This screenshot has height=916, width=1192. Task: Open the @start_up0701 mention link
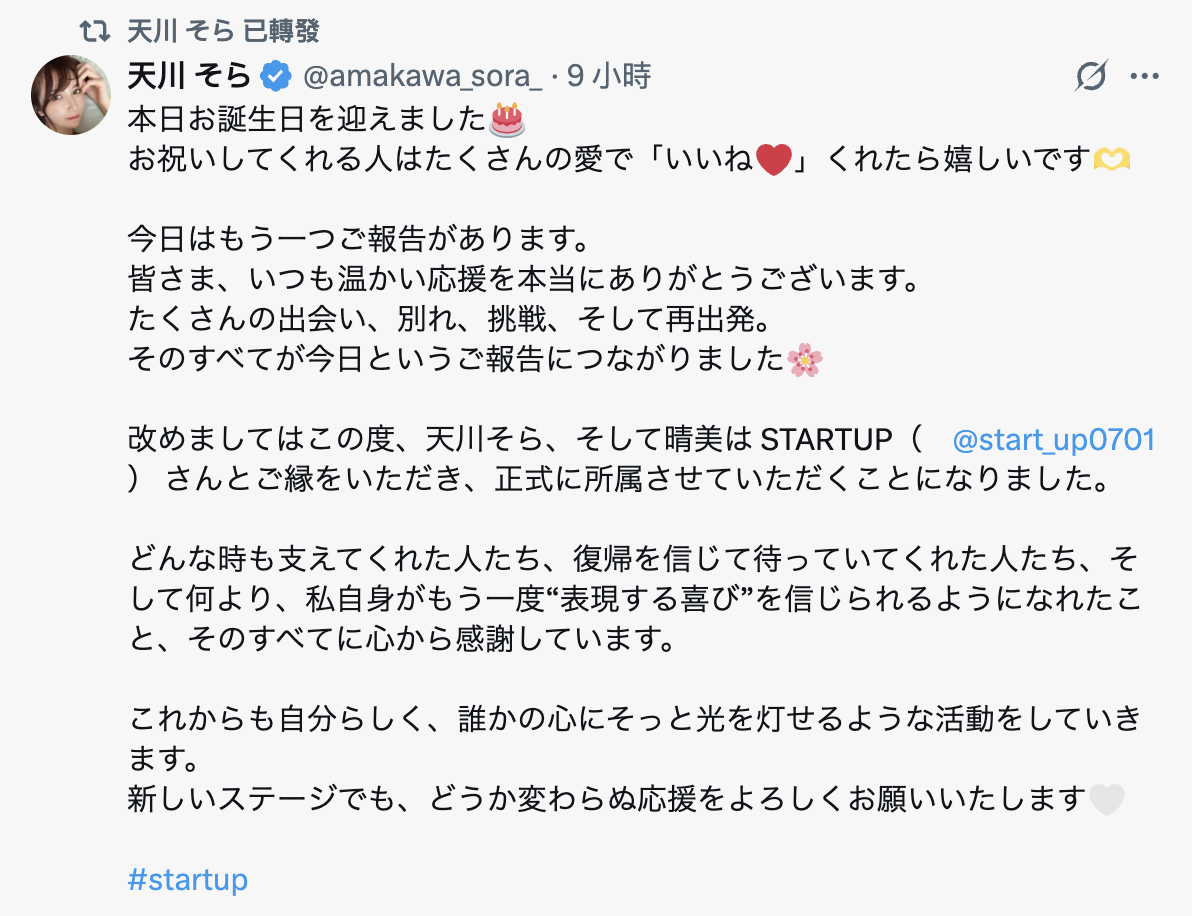pyautogui.click(x=1054, y=440)
